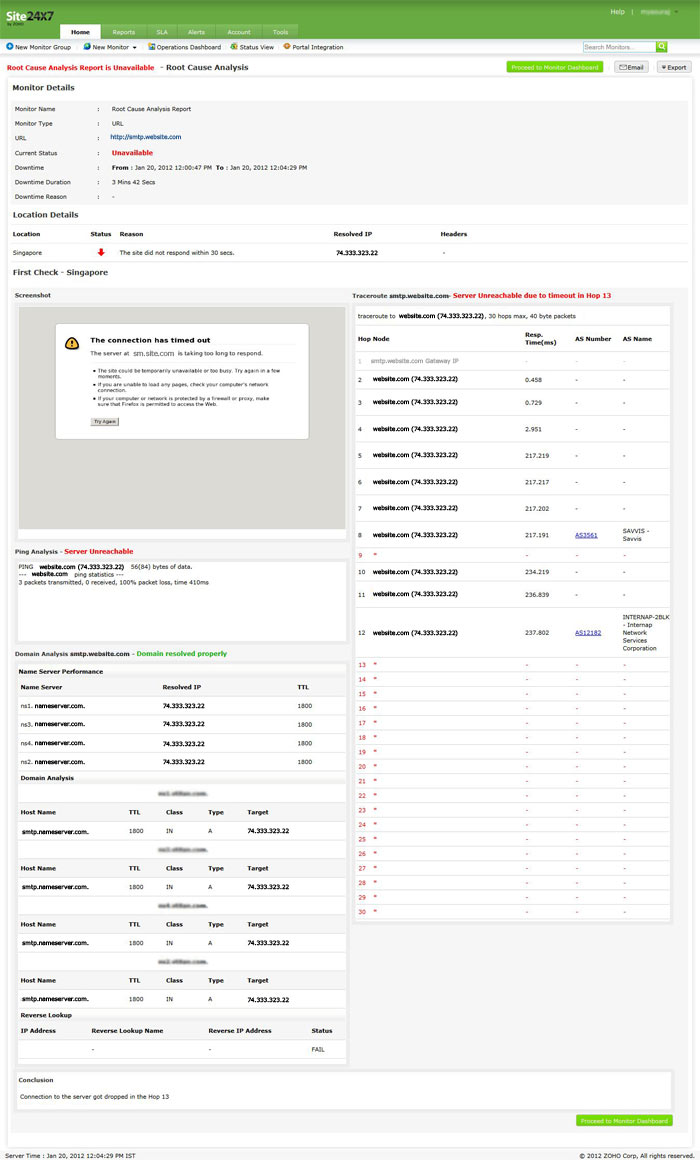Viewport: 700px width, 1160px height.
Task: Go to the SLA tab
Action: click(161, 32)
